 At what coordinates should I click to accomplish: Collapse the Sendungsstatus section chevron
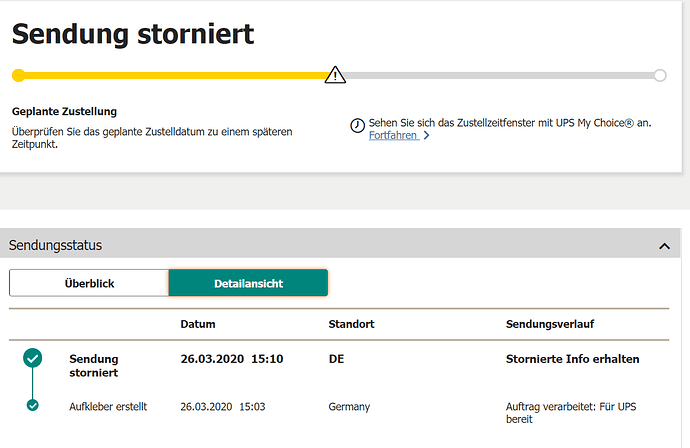(x=663, y=245)
